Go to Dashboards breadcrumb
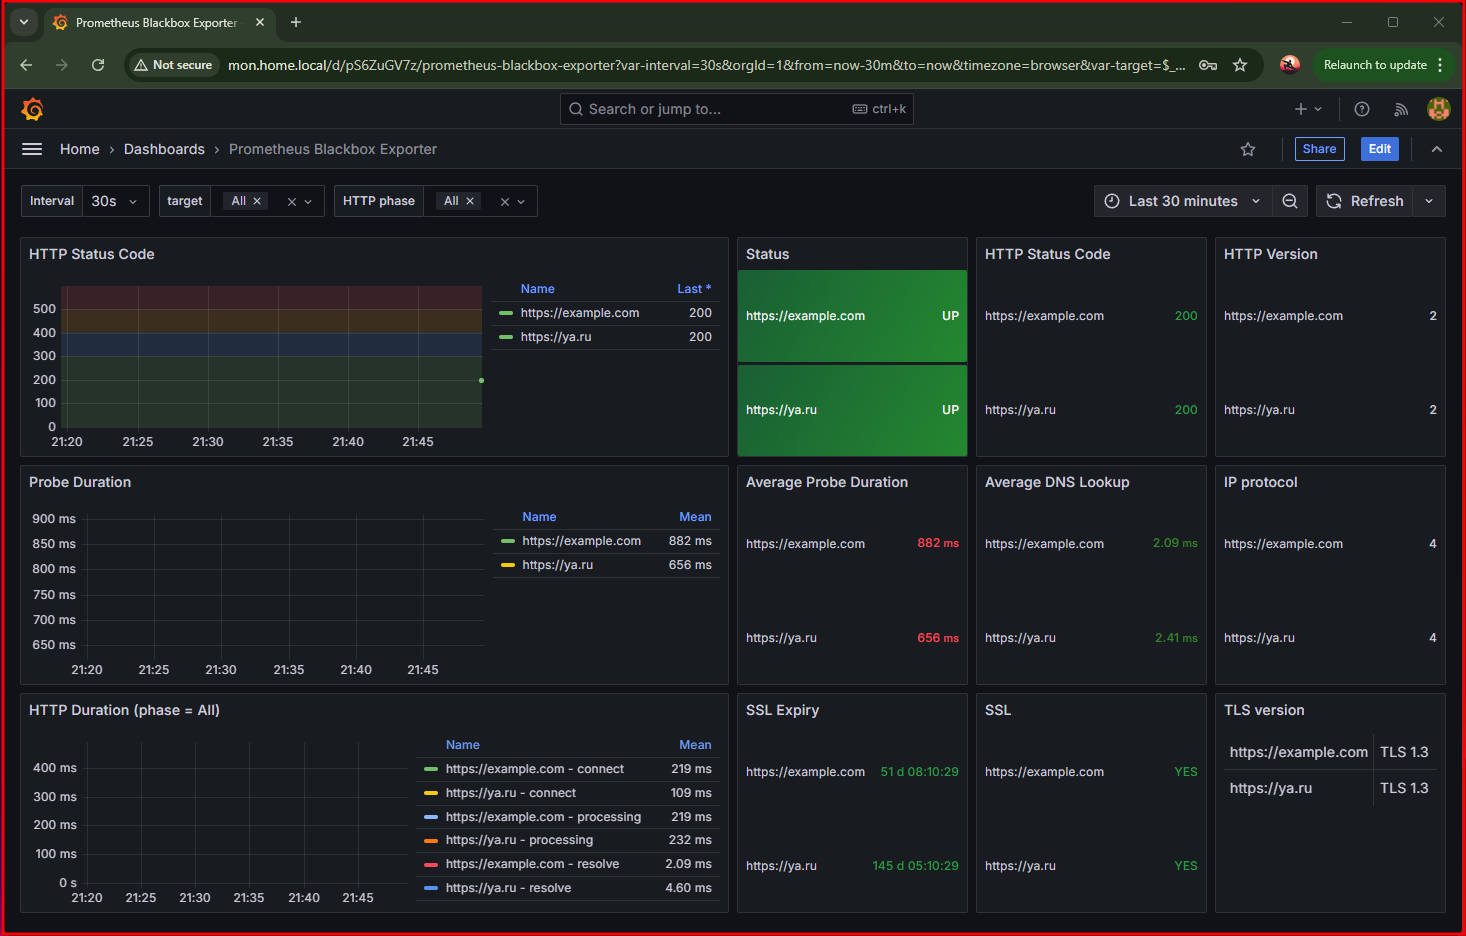Viewport: 1466px width, 936px height. point(164,149)
